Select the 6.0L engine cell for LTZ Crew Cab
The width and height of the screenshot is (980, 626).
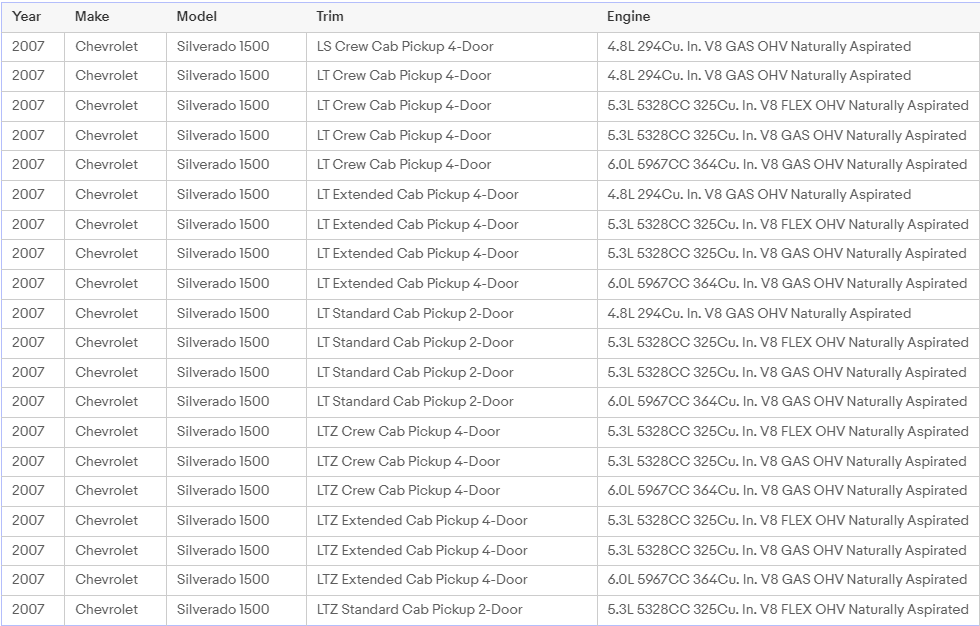(x=787, y=491)
